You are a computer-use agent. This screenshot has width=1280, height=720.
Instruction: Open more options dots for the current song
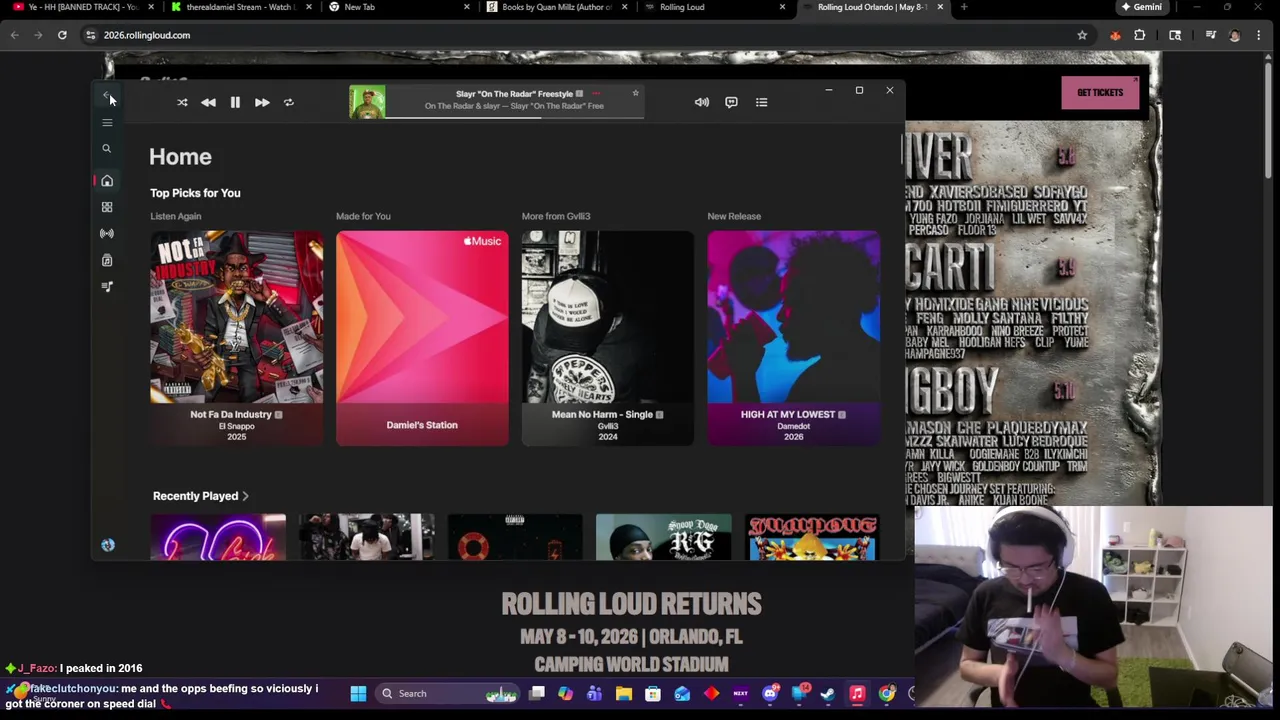(596, 93)
